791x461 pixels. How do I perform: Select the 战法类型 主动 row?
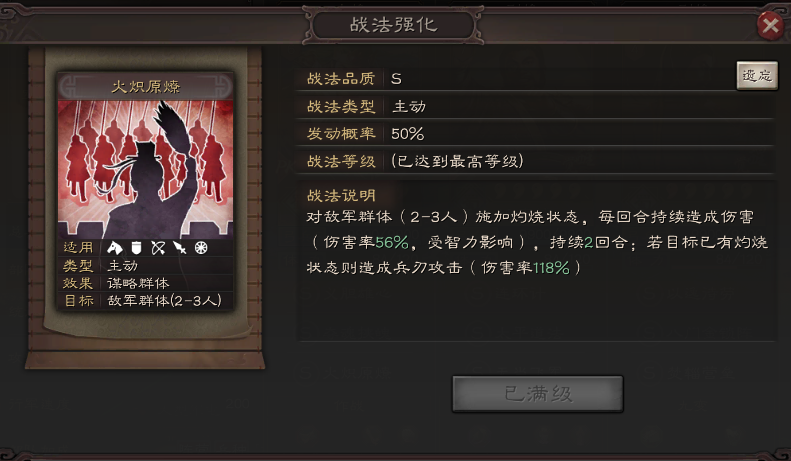(536, 106)
